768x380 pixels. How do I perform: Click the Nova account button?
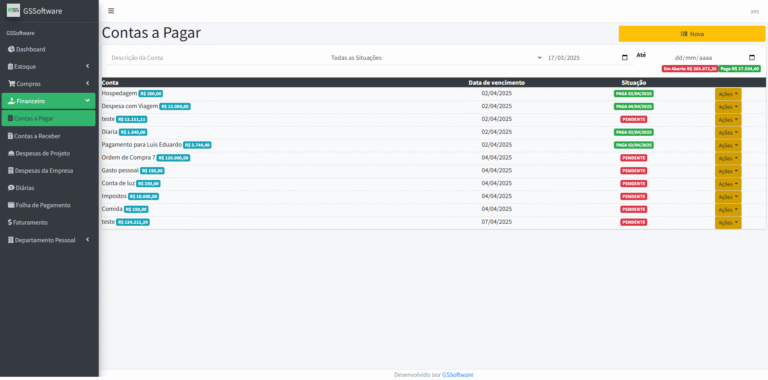692,34
